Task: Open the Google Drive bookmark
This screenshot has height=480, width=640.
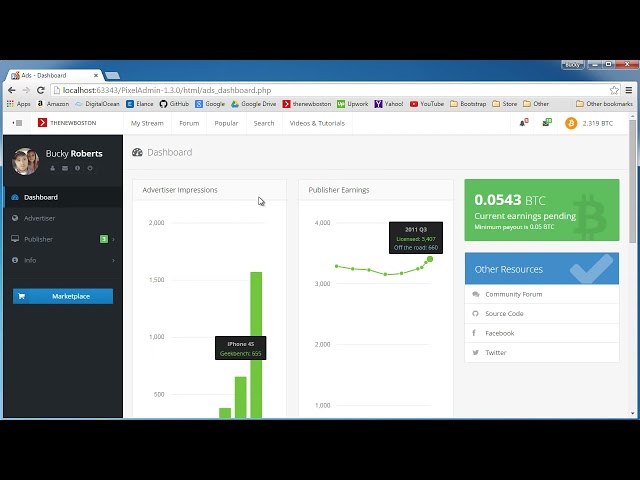Action: (x=253, y=104)
